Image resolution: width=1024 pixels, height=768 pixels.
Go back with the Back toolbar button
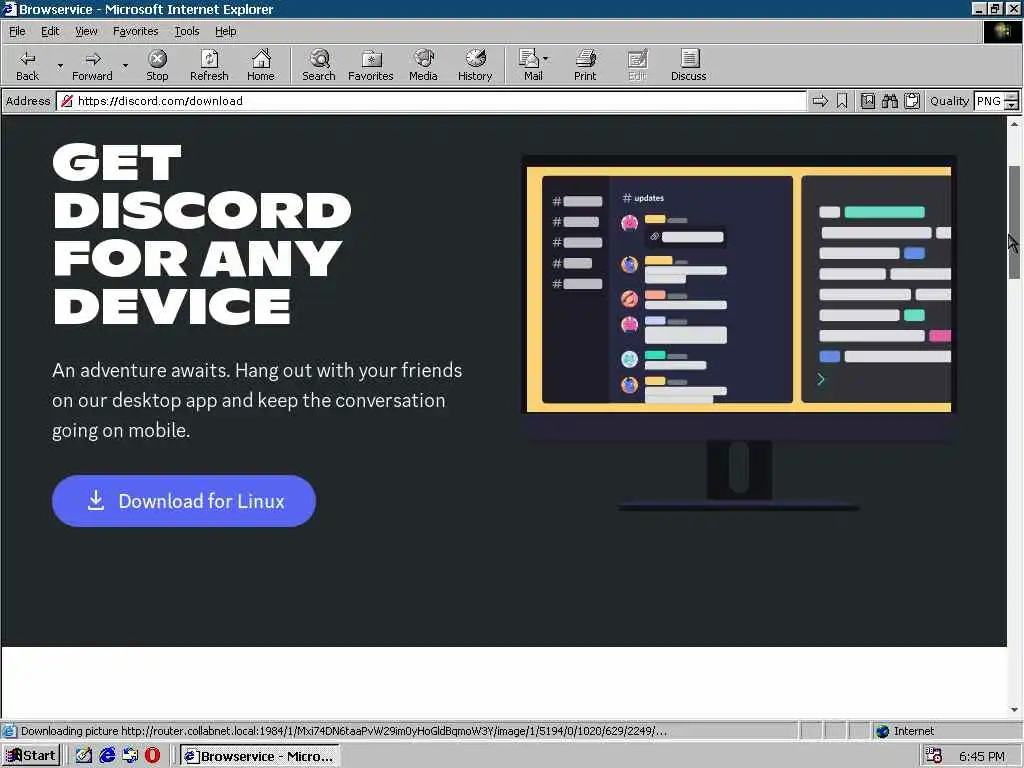click(x=27, y=65)
